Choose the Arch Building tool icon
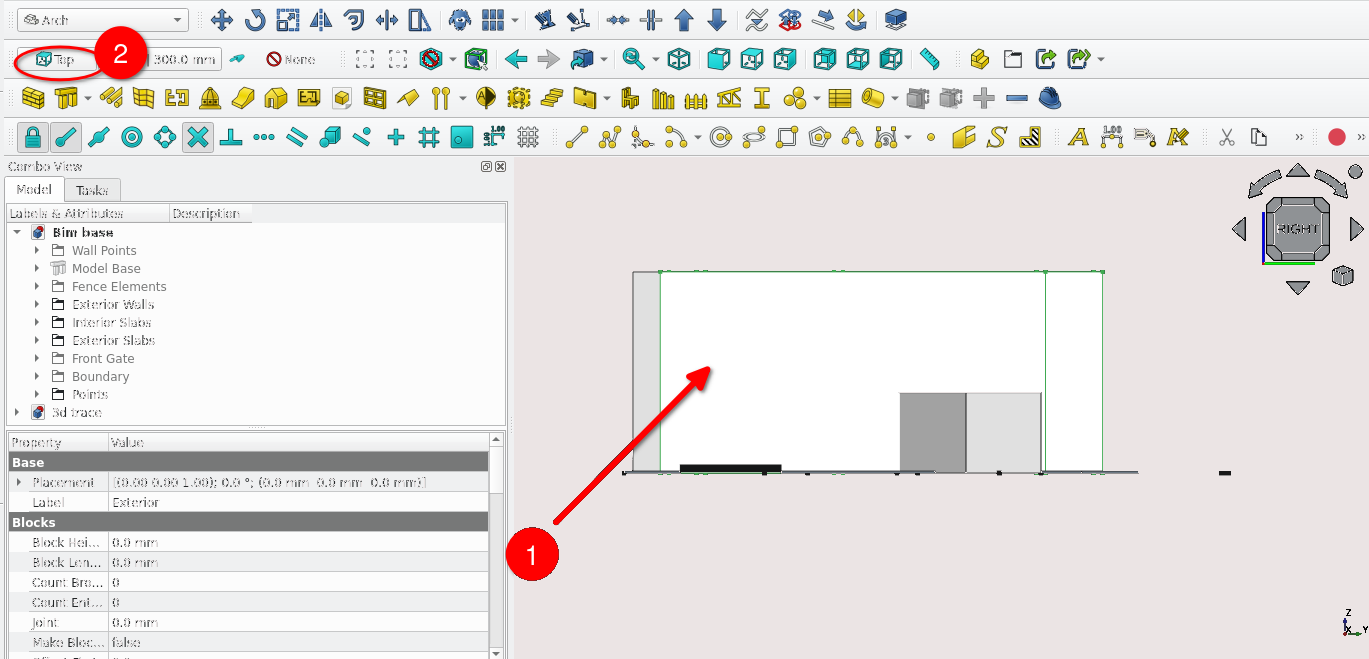Viewport: 1369px width, 659px height. coord(275,99)
